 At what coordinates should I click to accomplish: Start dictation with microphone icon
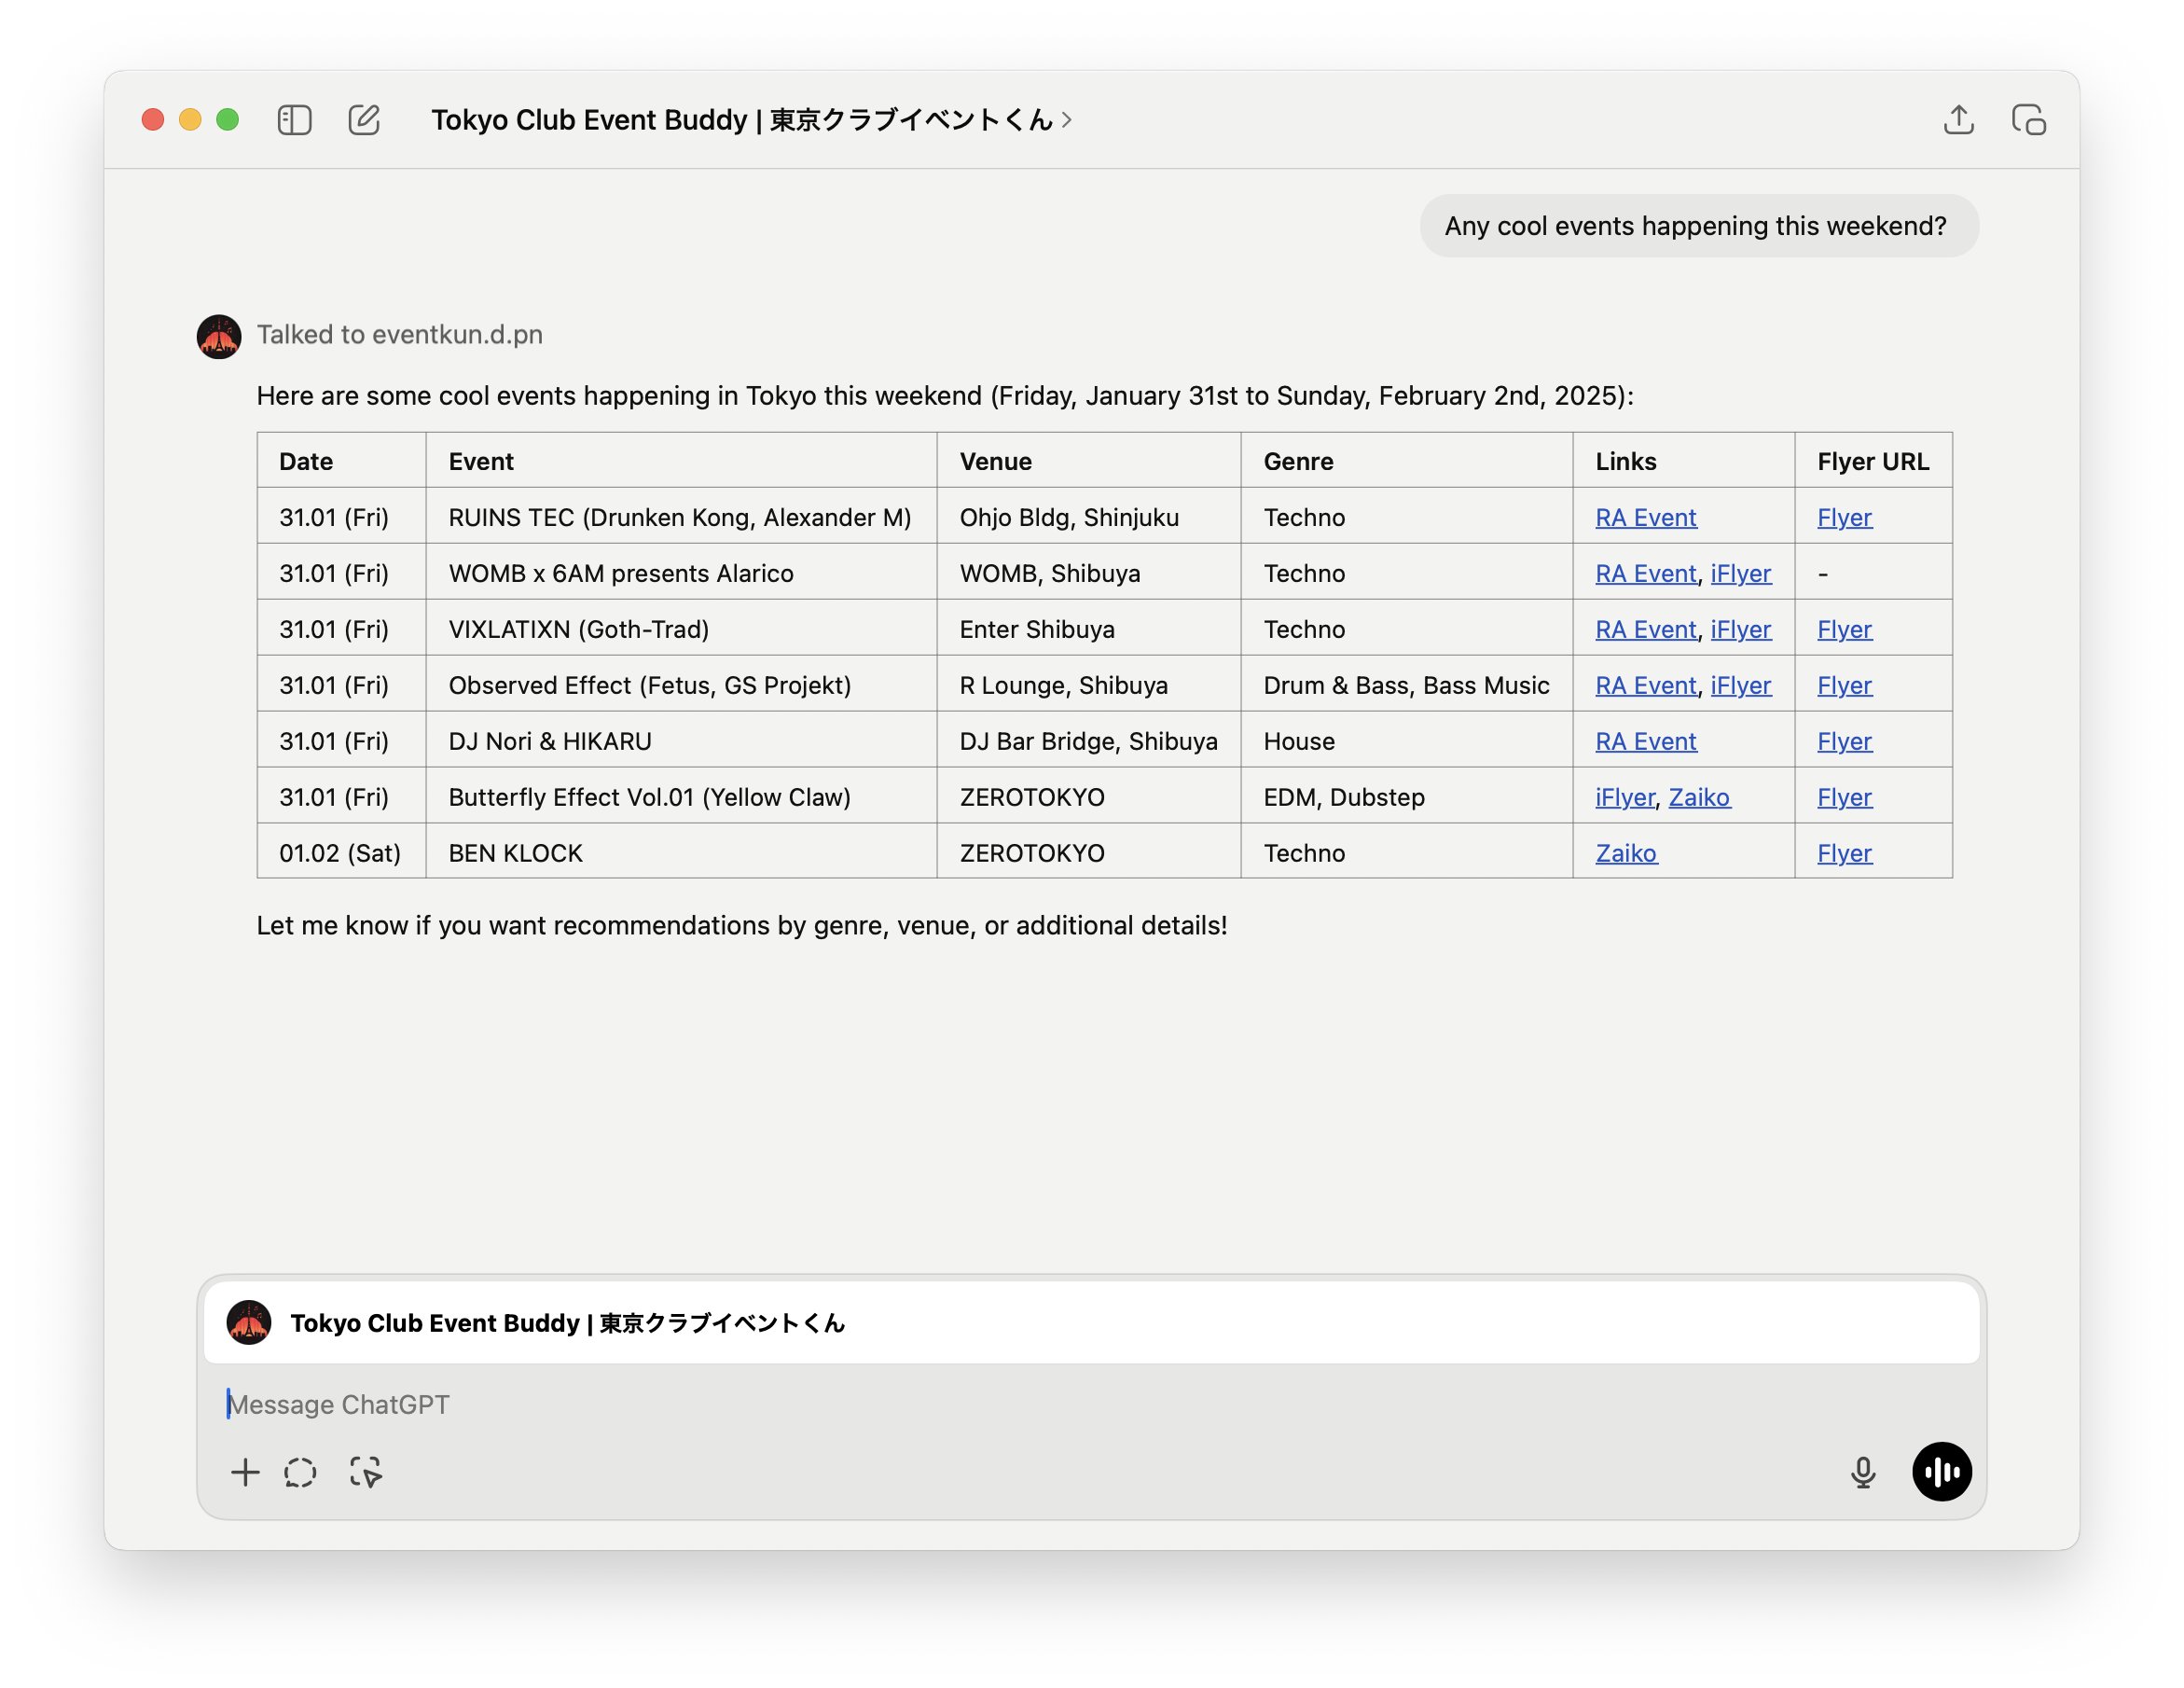tap(1862, 1472)
